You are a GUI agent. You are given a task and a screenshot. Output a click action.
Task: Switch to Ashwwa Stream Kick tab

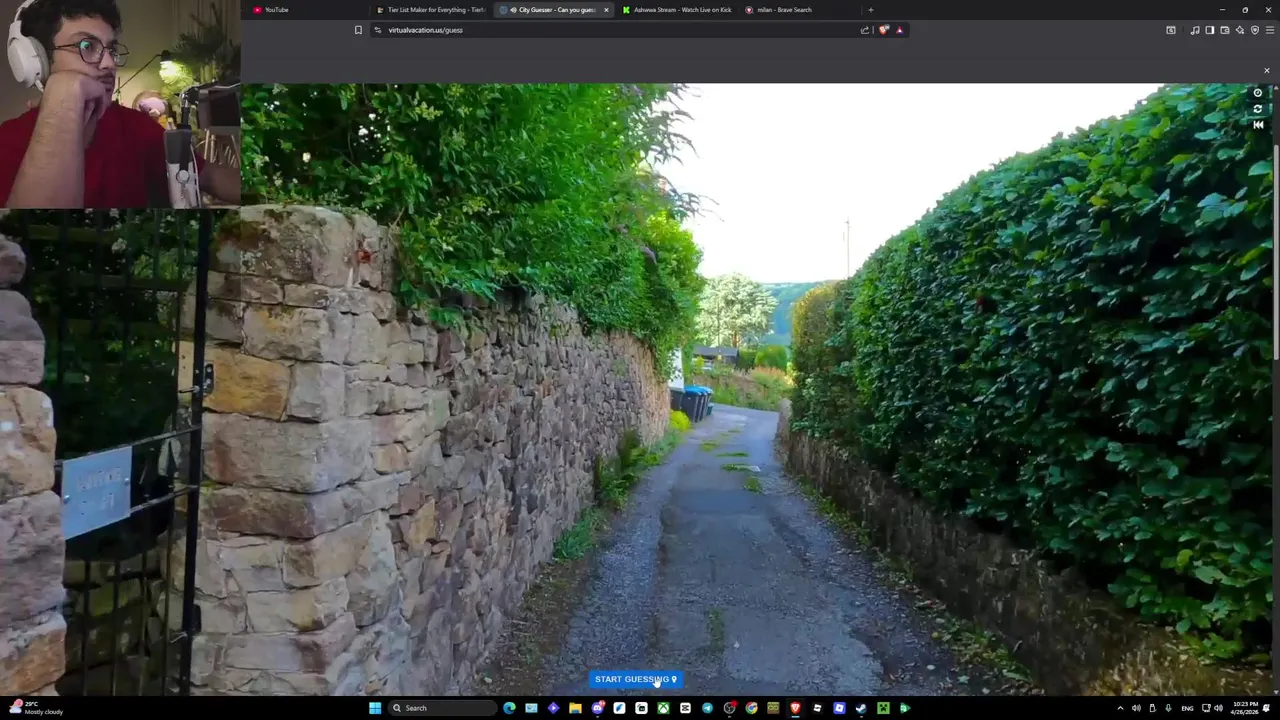pos(676,10)
